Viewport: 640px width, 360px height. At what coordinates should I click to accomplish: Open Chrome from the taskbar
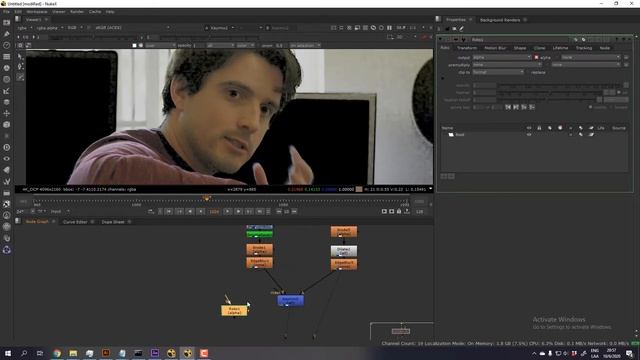coord(57,353)
